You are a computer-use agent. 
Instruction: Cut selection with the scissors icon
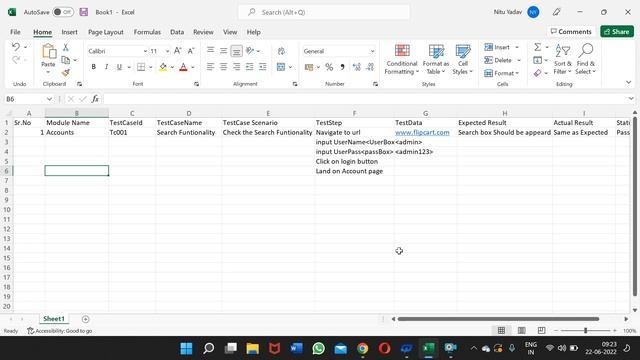pos(65,48)
